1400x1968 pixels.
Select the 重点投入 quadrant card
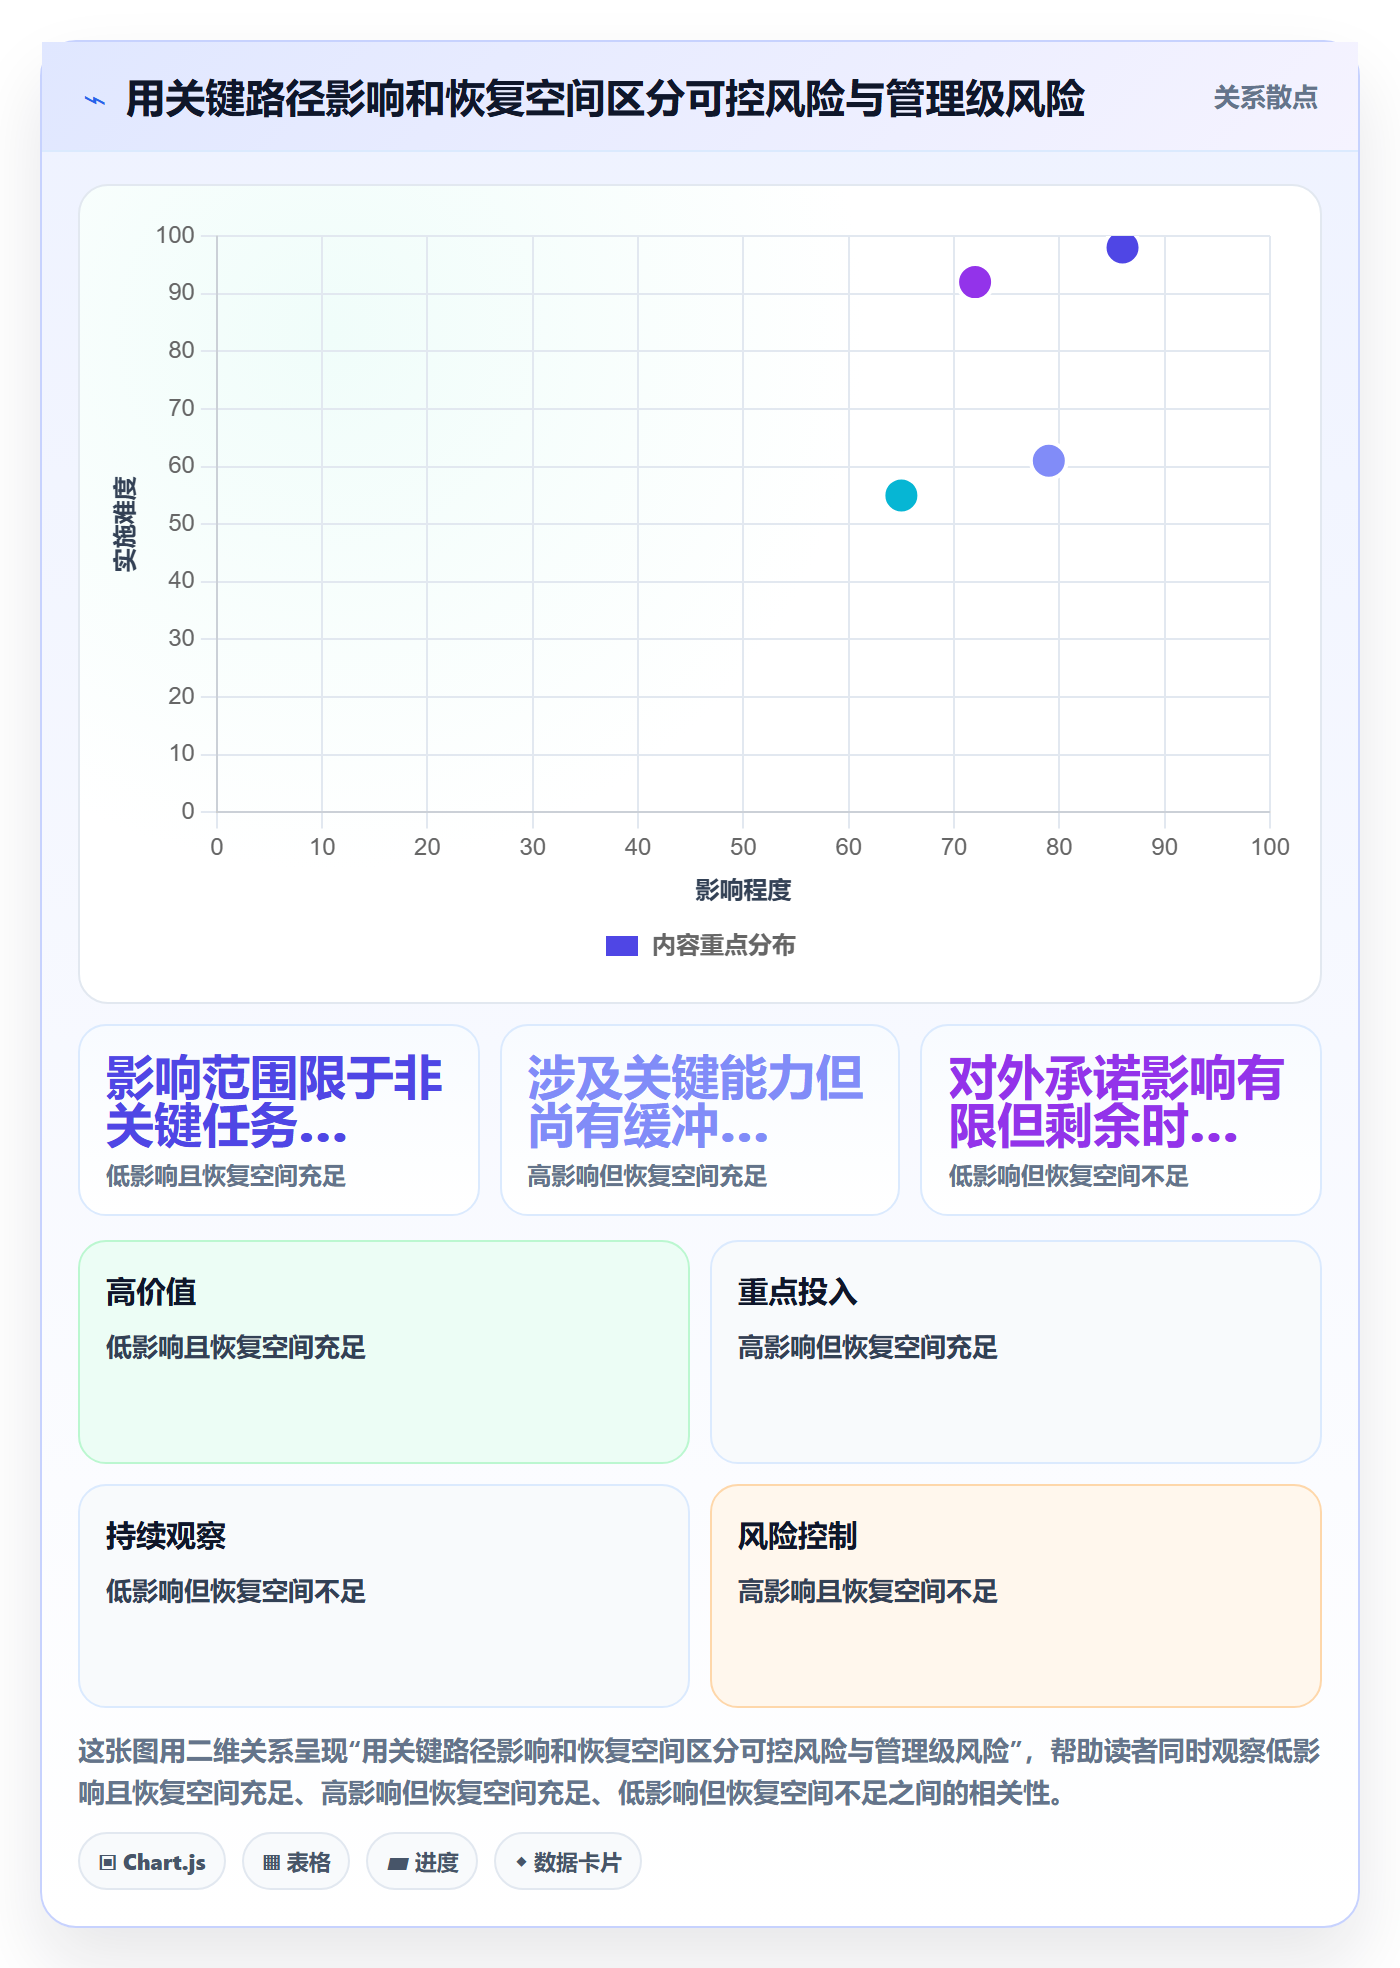pos(1016,1352)
